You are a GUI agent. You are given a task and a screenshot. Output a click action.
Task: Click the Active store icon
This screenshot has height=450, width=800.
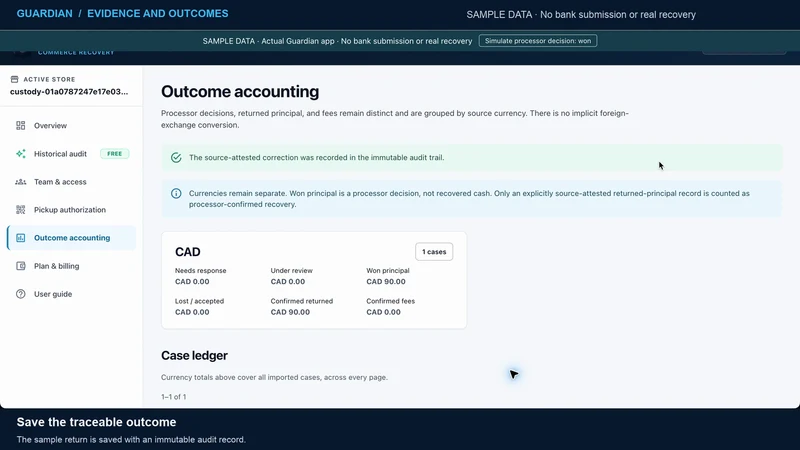click(14, 79)
